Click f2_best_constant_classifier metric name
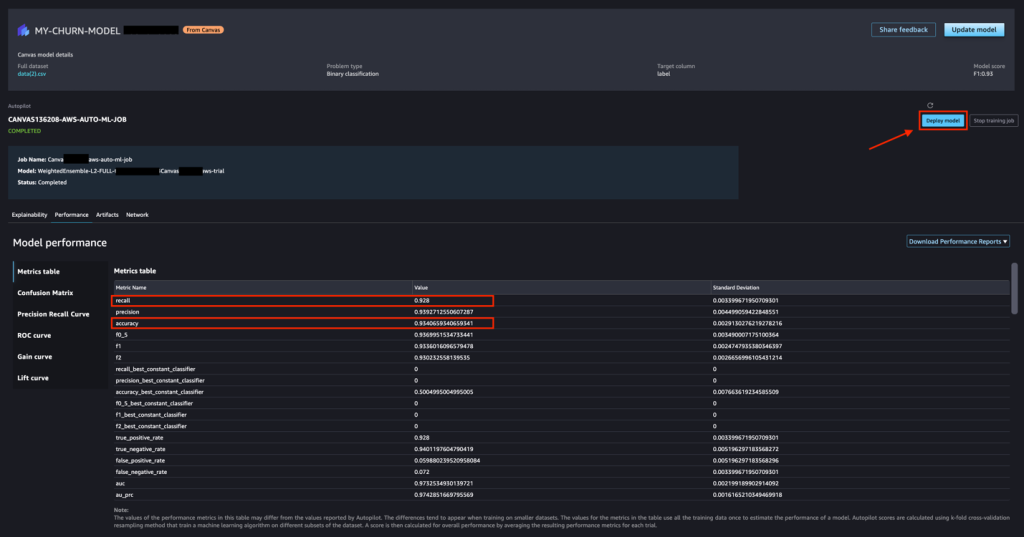Screen dimensions: 1024x537 (x=151, y=427)
